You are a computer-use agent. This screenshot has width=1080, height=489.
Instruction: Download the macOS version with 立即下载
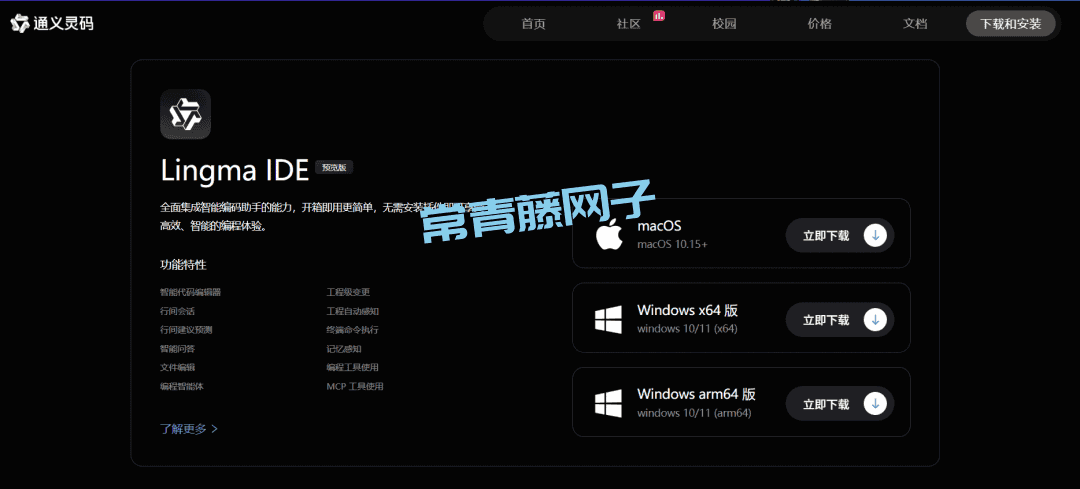click(840, 236)
